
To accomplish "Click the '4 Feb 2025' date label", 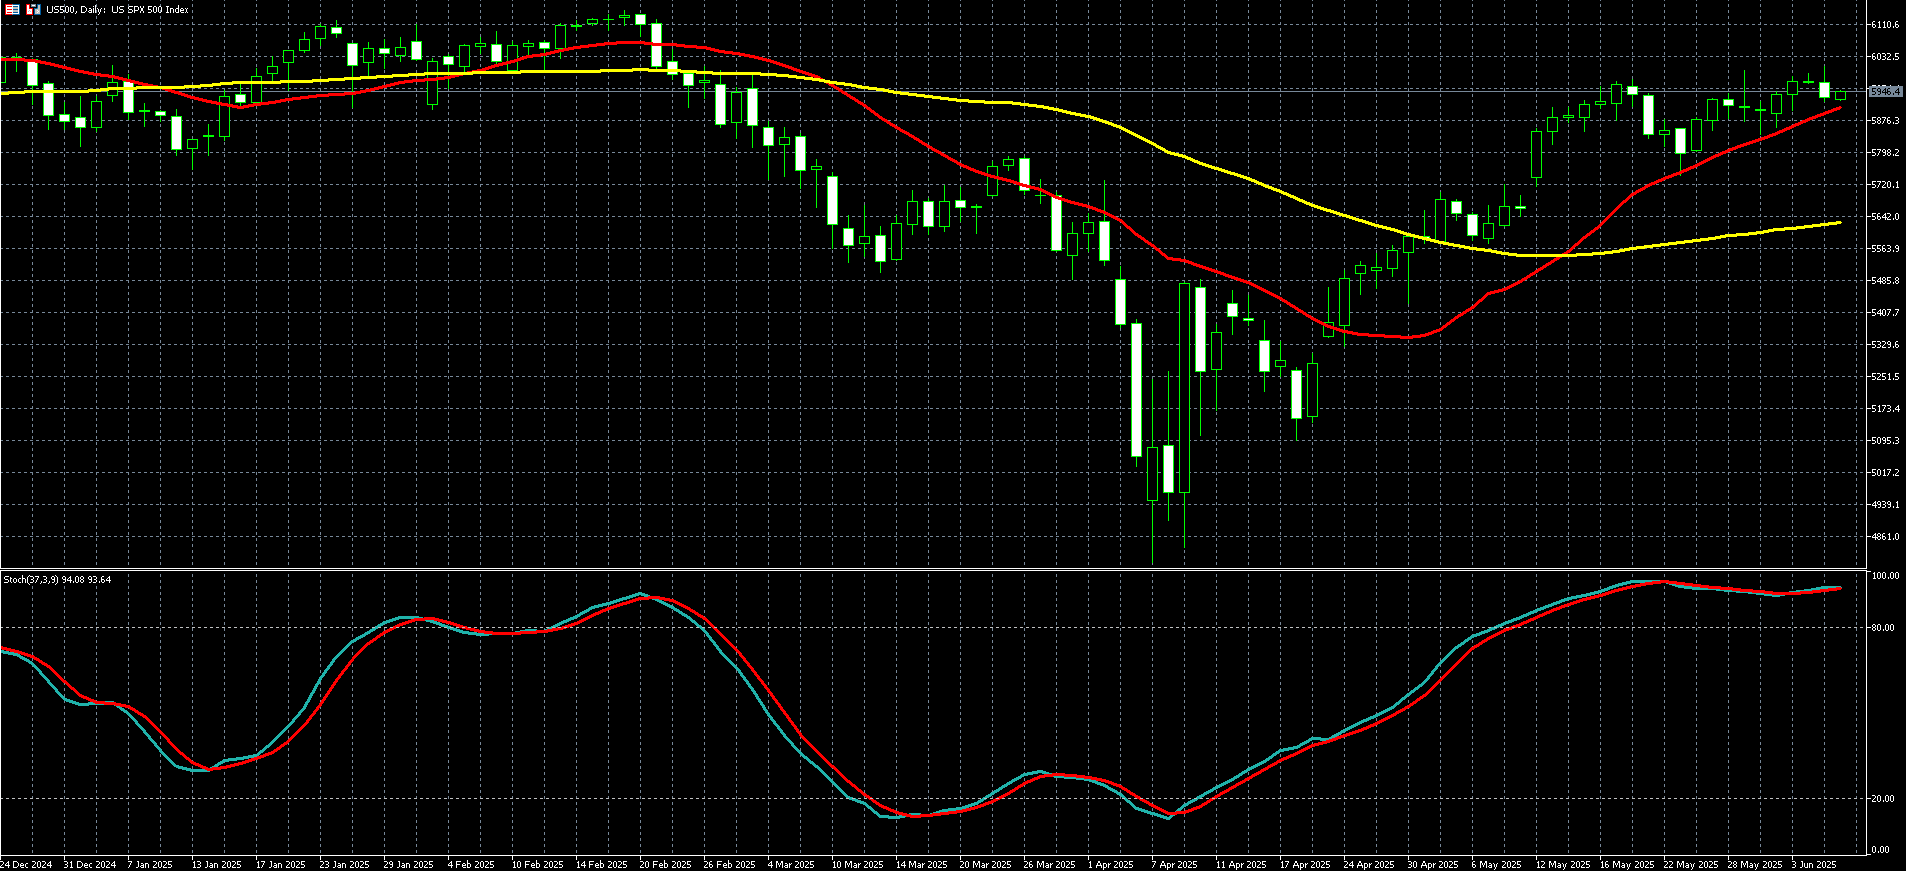I will tap(471, 864).
